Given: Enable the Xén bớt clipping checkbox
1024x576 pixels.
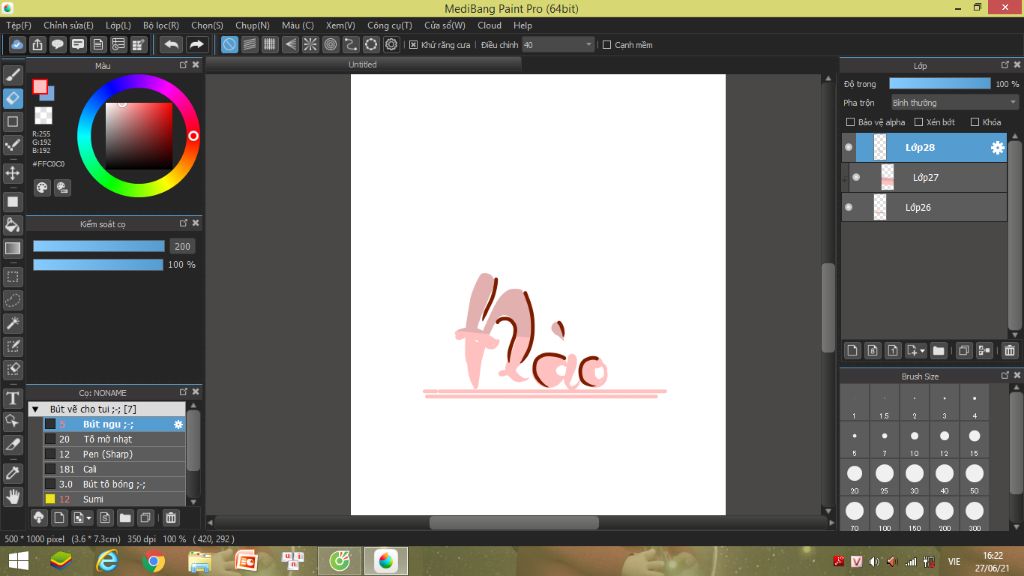Looking at the screenshot, I should point(918,122).
